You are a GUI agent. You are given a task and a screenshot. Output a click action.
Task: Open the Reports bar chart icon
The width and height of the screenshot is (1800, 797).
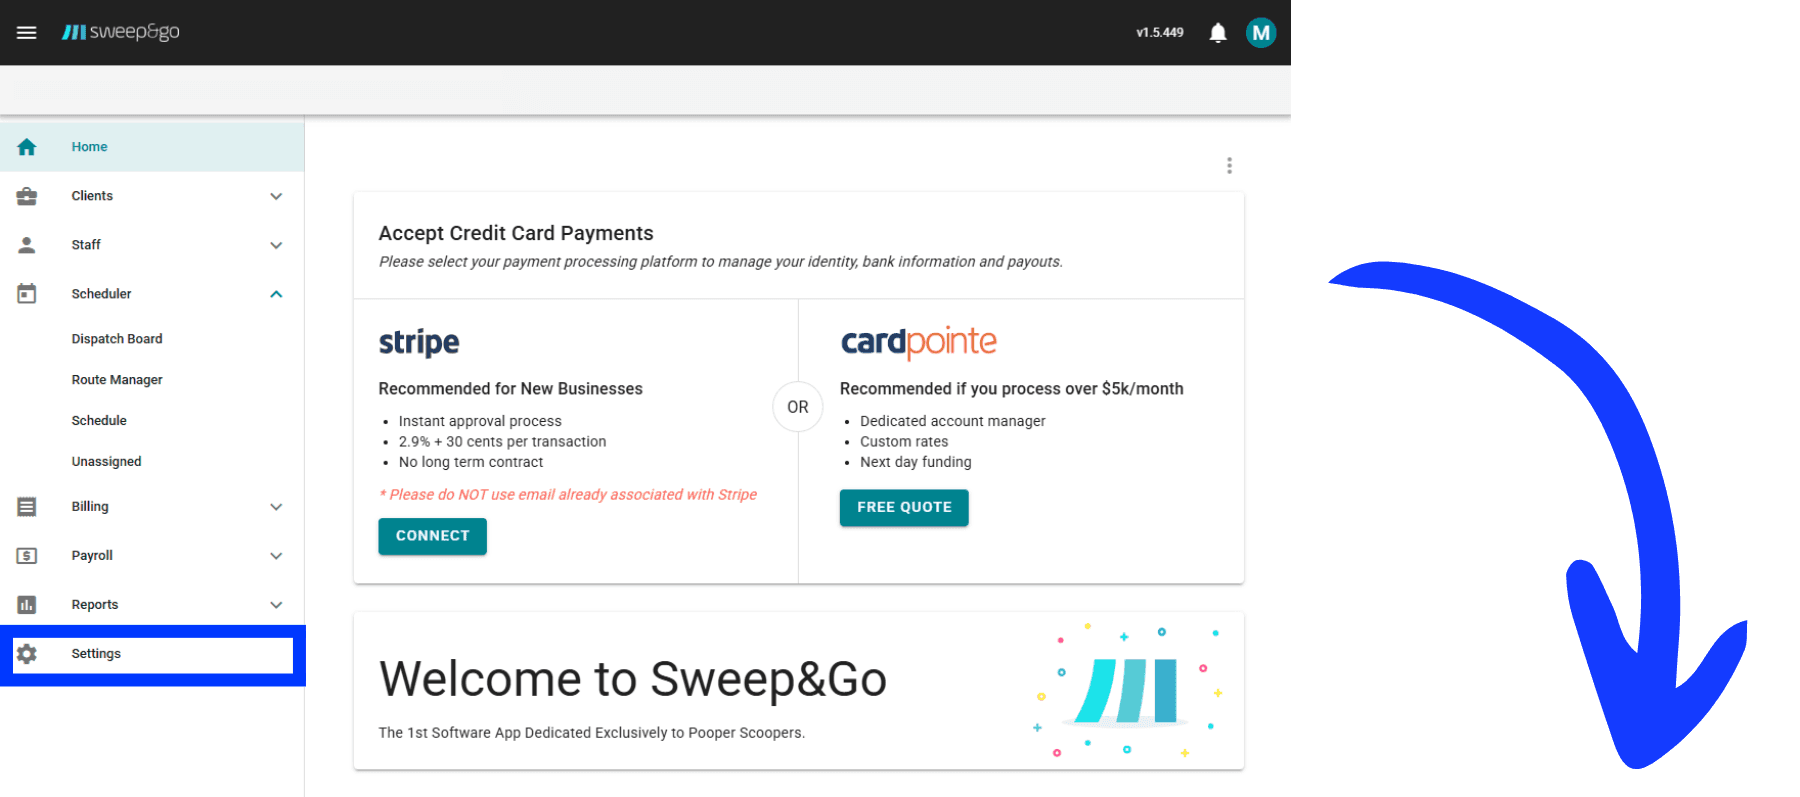click(x=26, y=604)
